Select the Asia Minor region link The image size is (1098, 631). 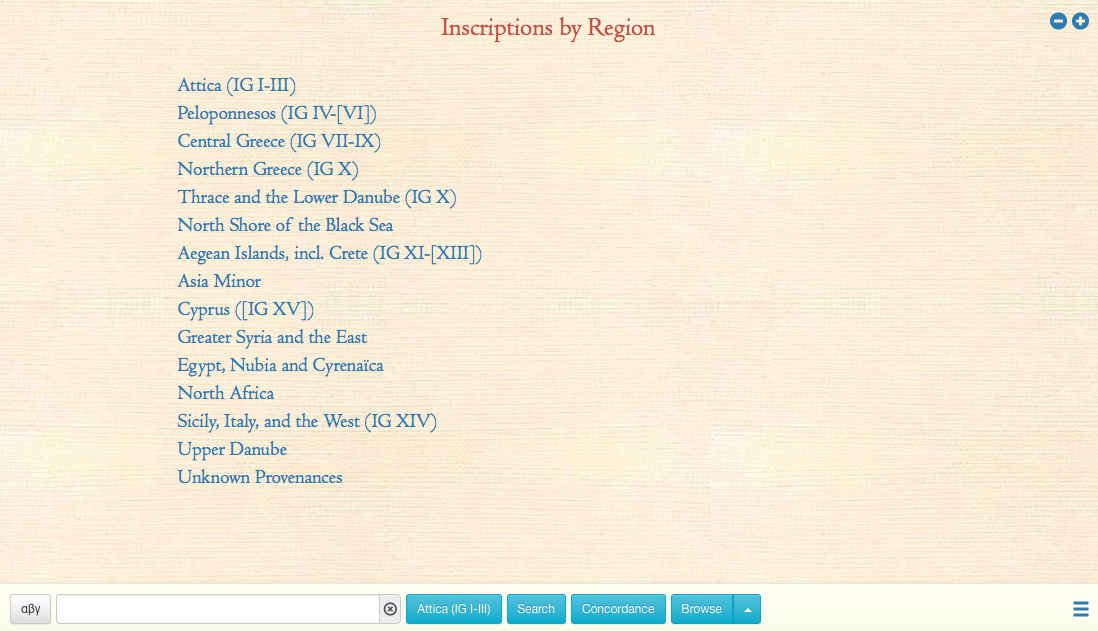[x=219, y=282]
